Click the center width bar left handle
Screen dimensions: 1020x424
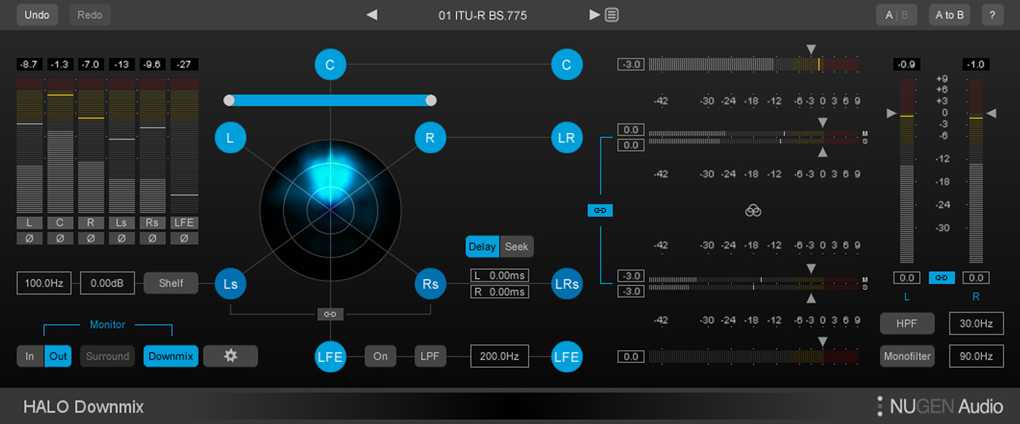229,100
